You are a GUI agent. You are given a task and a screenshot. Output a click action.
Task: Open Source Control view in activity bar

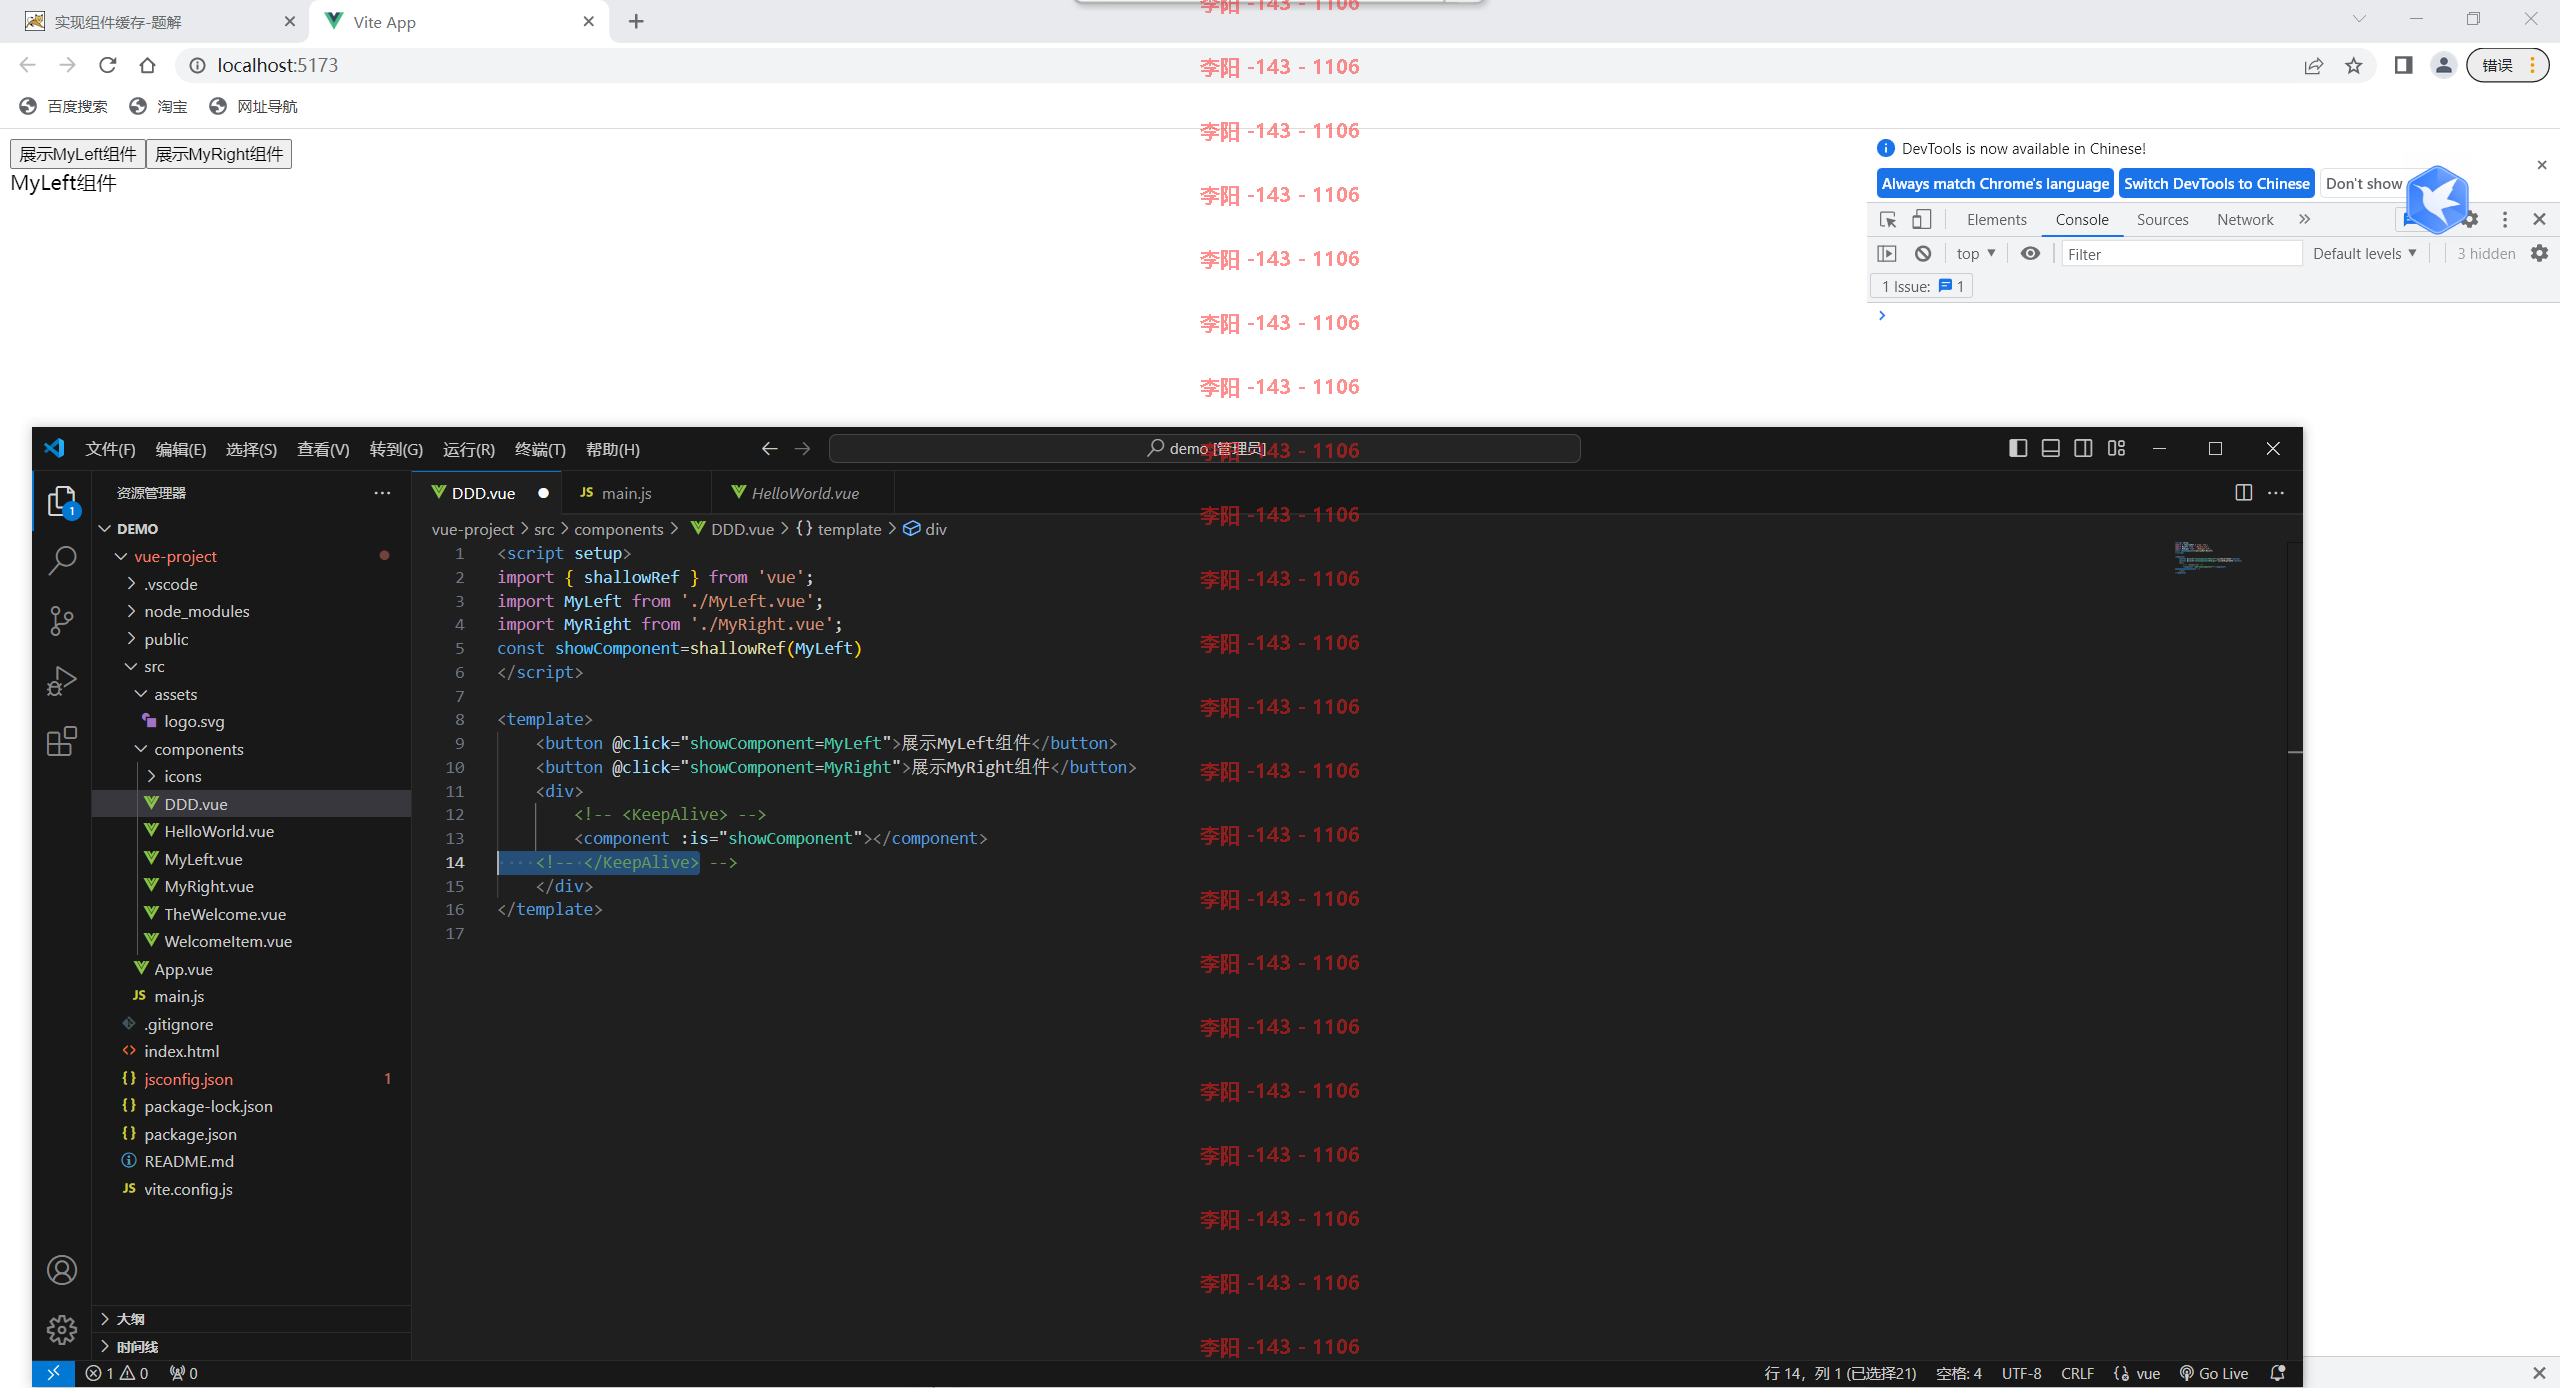point(62,621)
